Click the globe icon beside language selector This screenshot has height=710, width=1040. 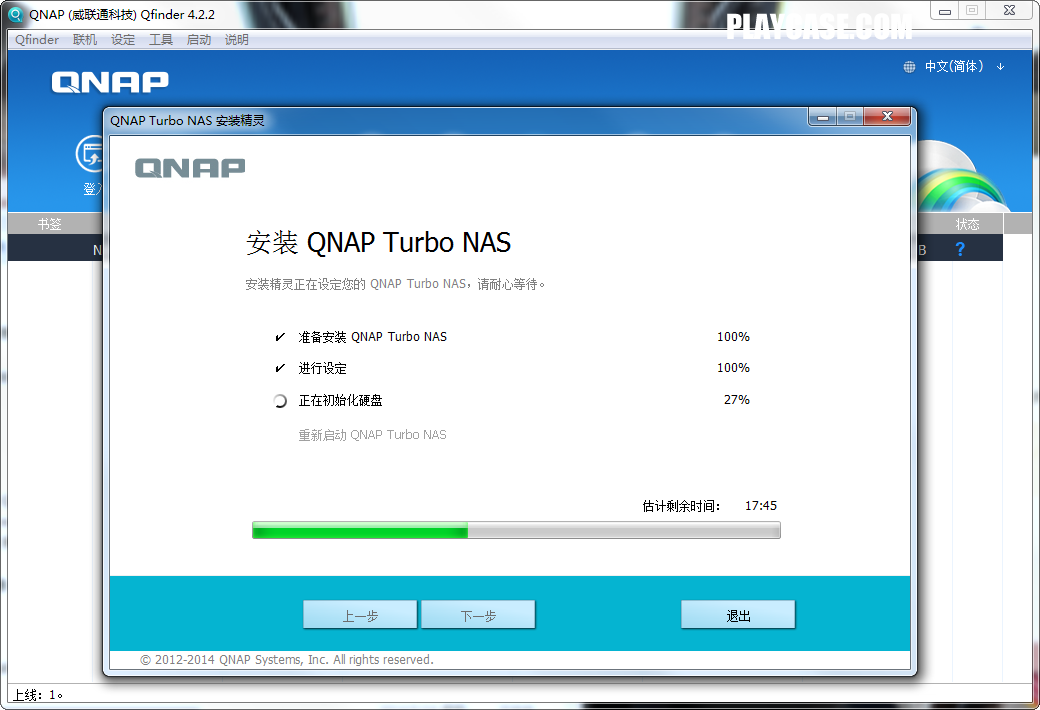(x=909, y=67)
